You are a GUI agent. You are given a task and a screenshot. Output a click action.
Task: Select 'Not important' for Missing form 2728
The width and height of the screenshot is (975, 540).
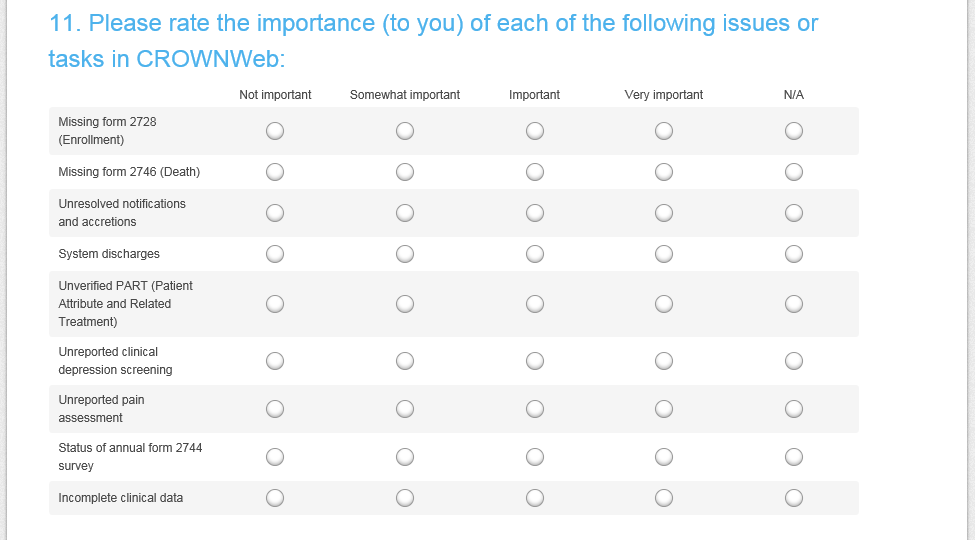(x=275, y=131)
